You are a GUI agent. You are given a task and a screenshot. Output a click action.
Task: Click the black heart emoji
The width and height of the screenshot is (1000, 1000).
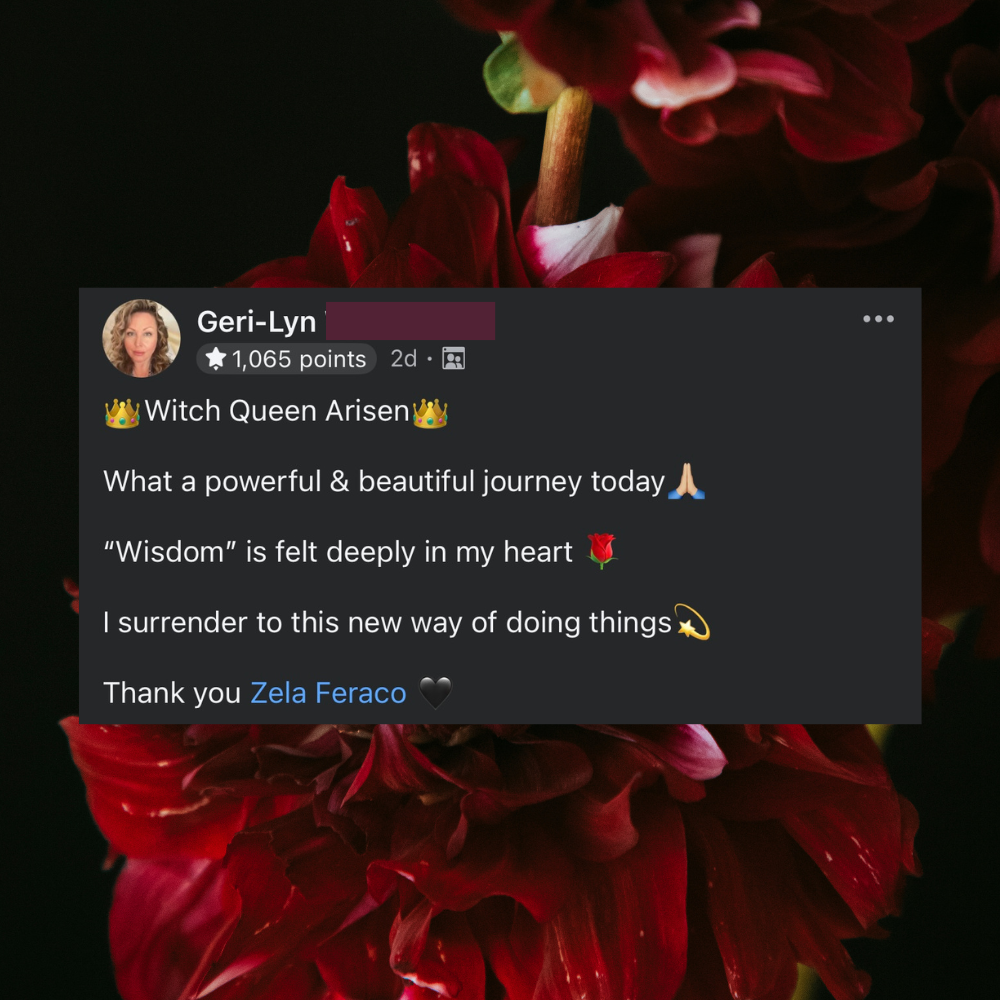click(435, 693)
